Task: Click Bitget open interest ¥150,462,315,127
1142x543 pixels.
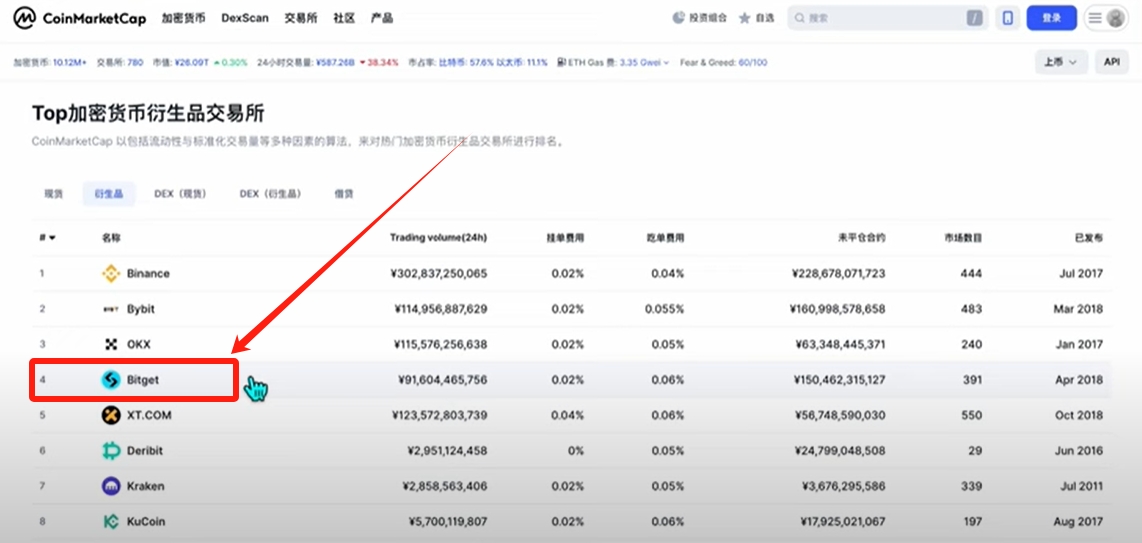Action: (x=838, y=379)
